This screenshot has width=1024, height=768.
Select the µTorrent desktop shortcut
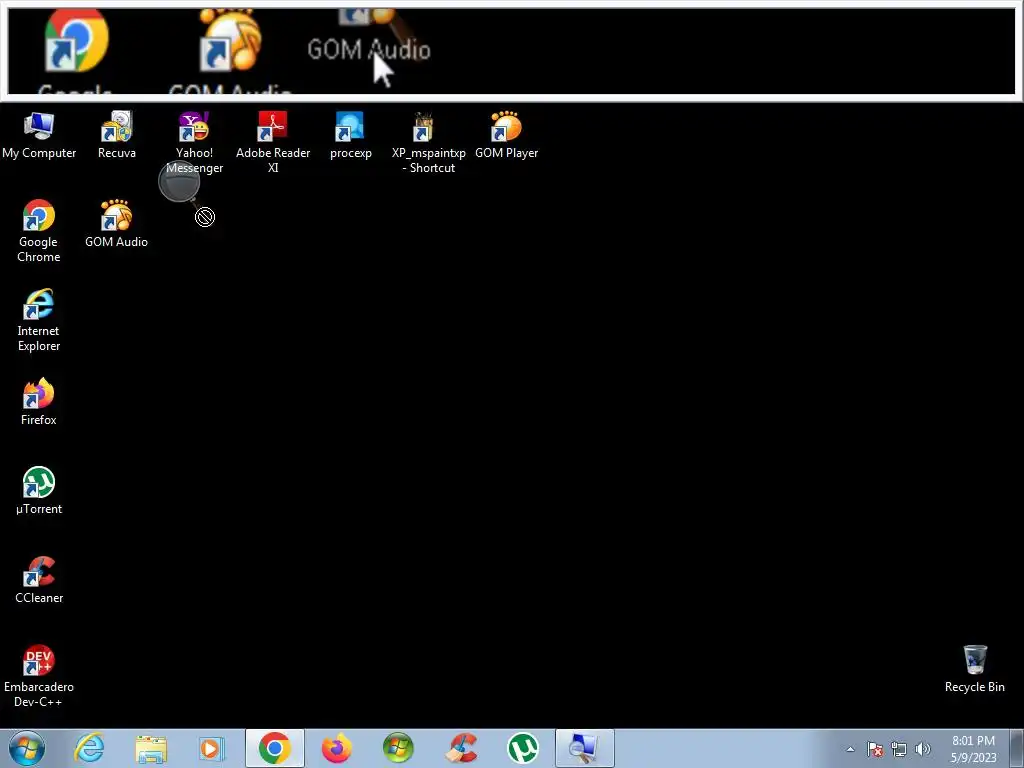39,491
